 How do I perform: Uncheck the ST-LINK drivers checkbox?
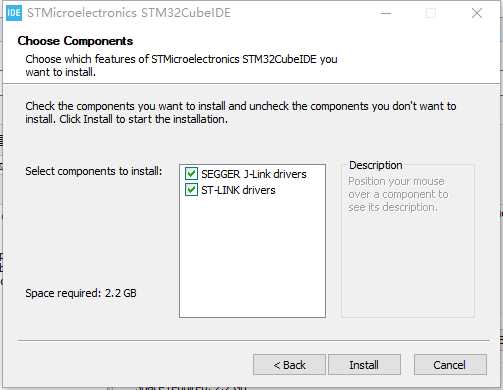191,190
